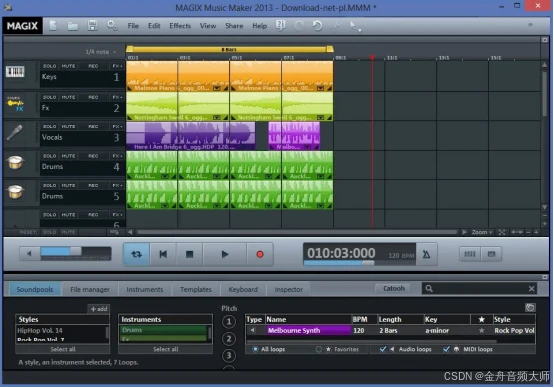Image resolution: width=554 pixels, height=388 pixels.
Task: Click the add styles button
Action: point(99,309)
